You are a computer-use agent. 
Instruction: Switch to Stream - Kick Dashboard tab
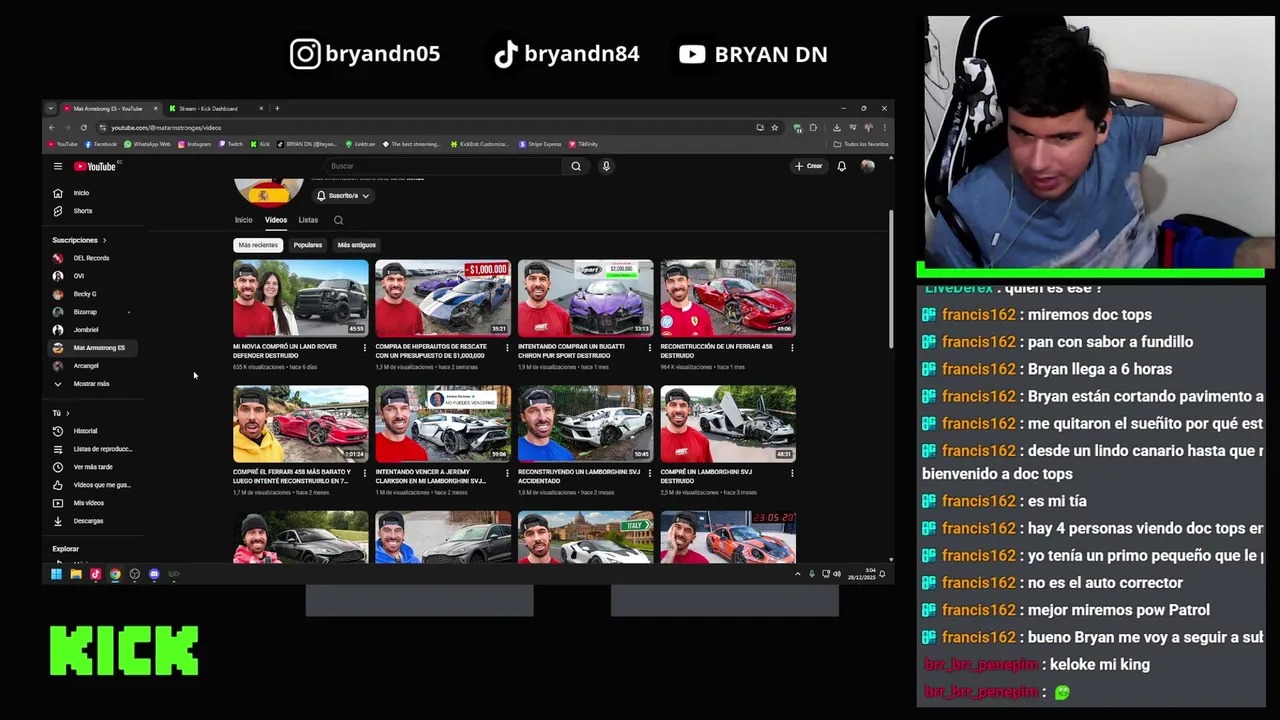tap(215, 108)
